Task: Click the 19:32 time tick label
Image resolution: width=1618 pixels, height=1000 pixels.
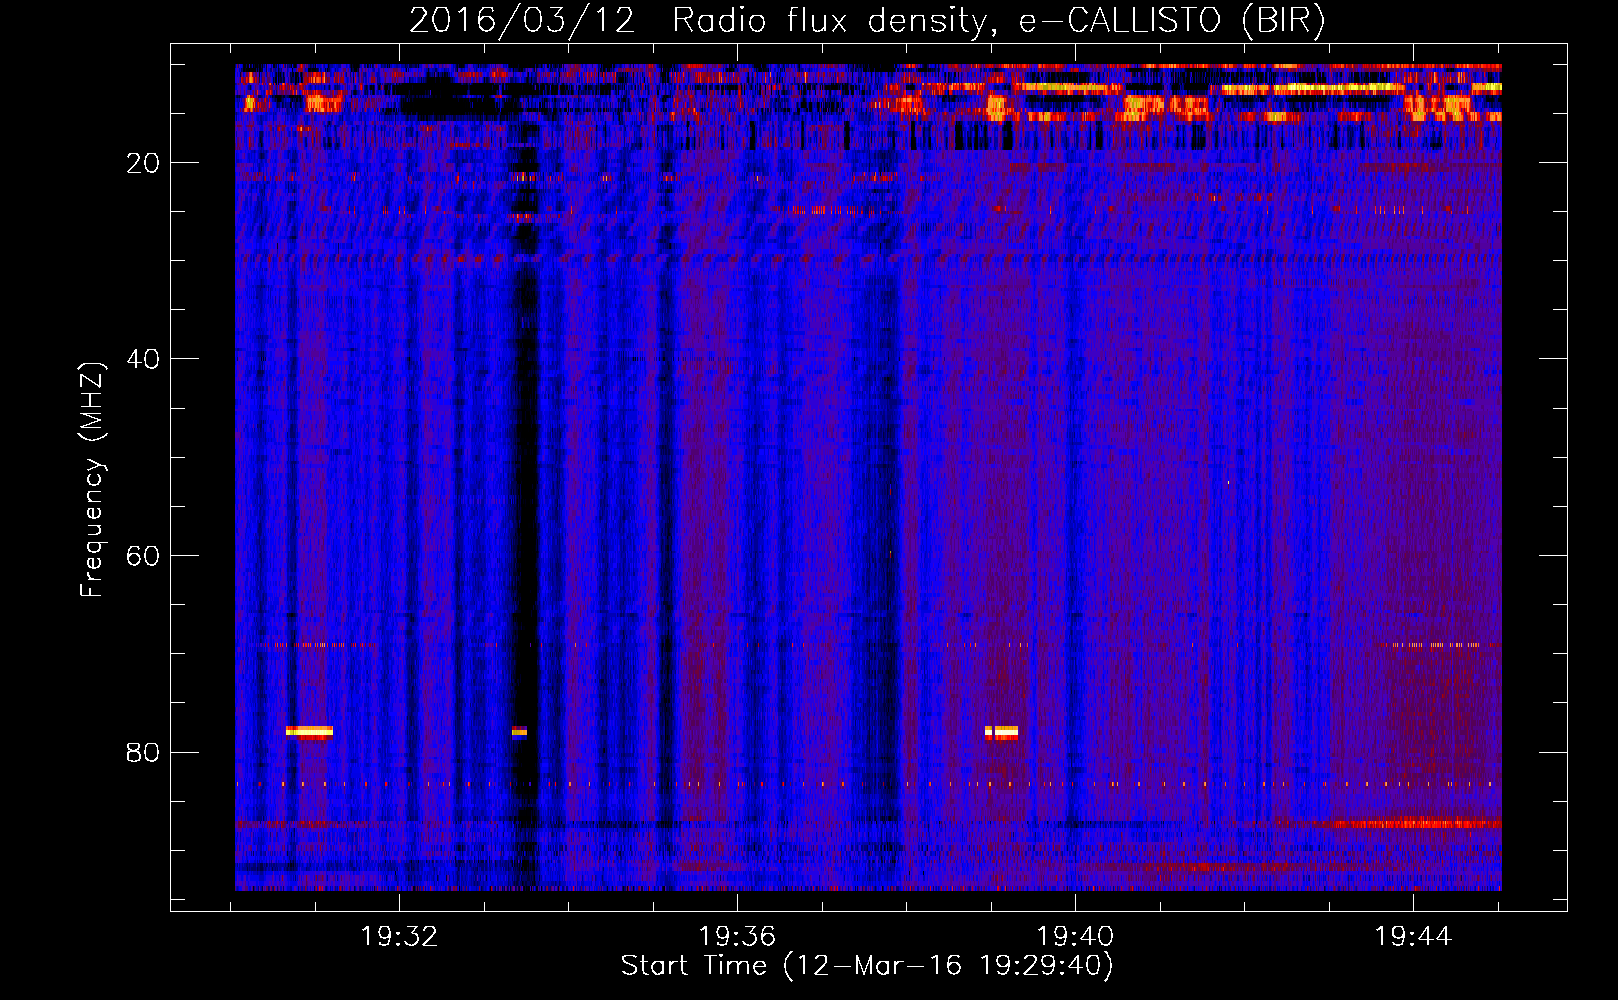Action: tap(399, 936)
